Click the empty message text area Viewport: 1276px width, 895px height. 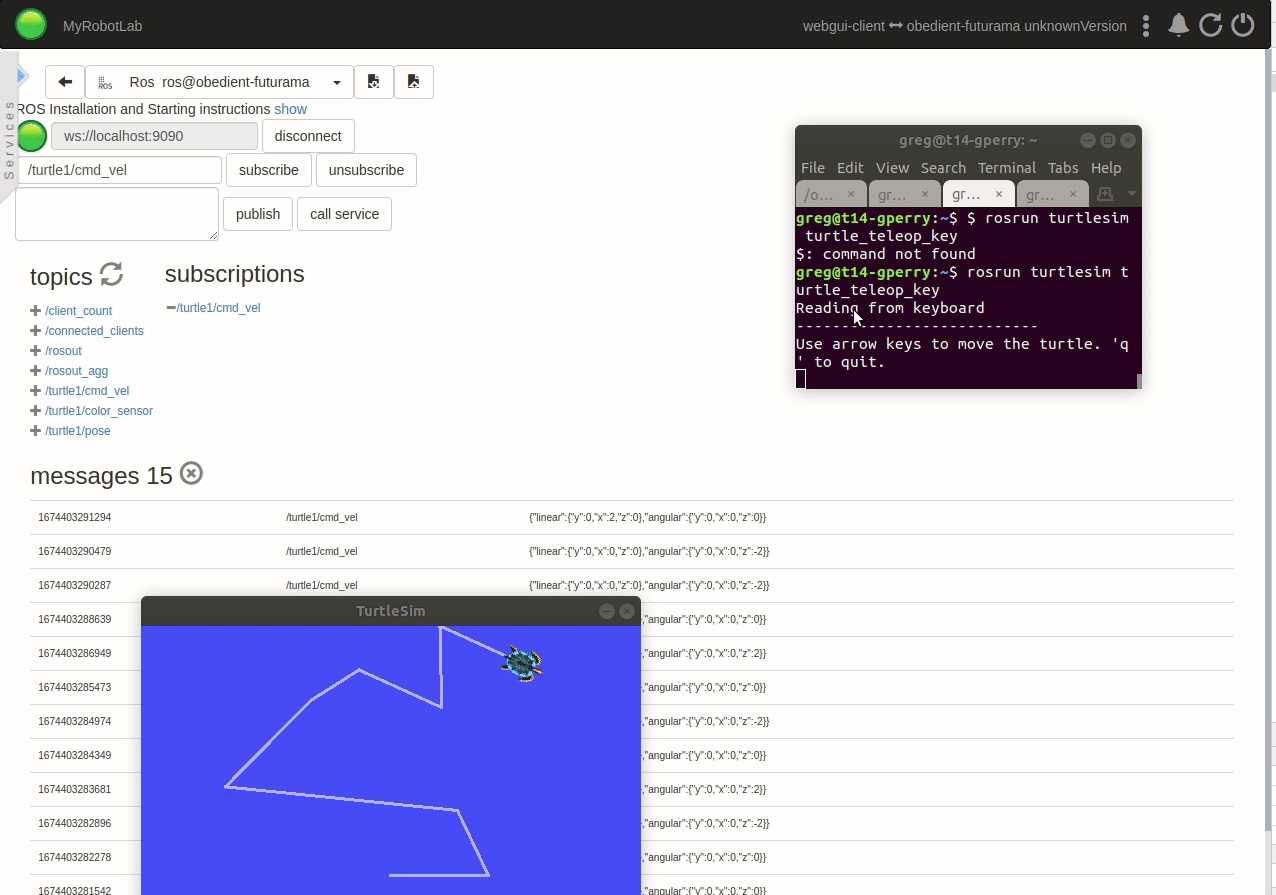pyautogui.click(x=117, y=214)
